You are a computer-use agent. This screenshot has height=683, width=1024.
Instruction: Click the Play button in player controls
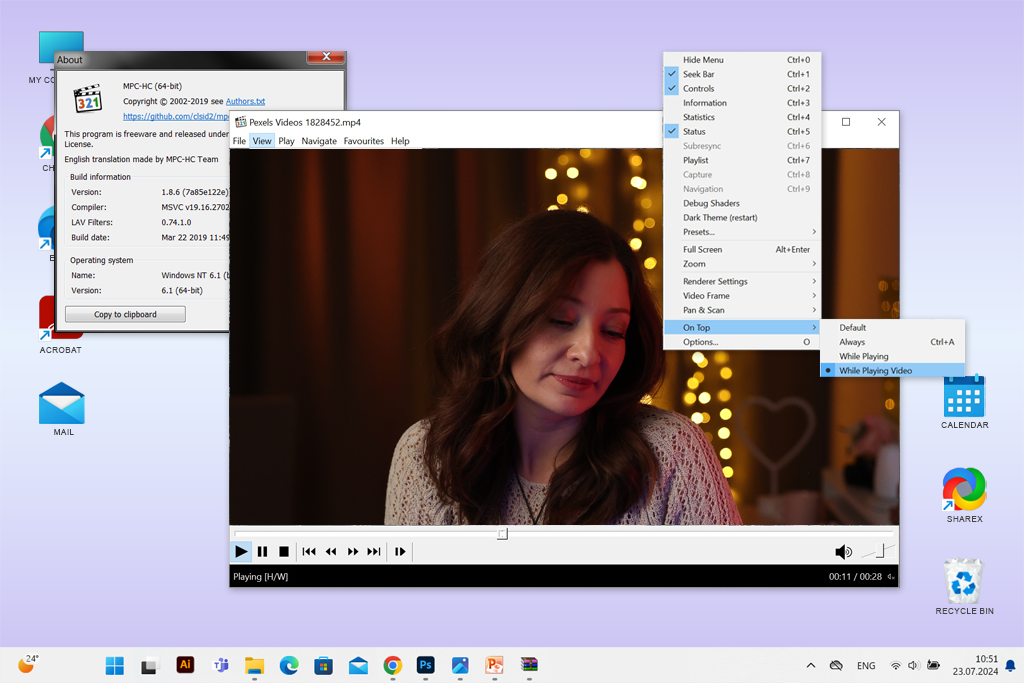pyautogui.click(x=241, y=552)
